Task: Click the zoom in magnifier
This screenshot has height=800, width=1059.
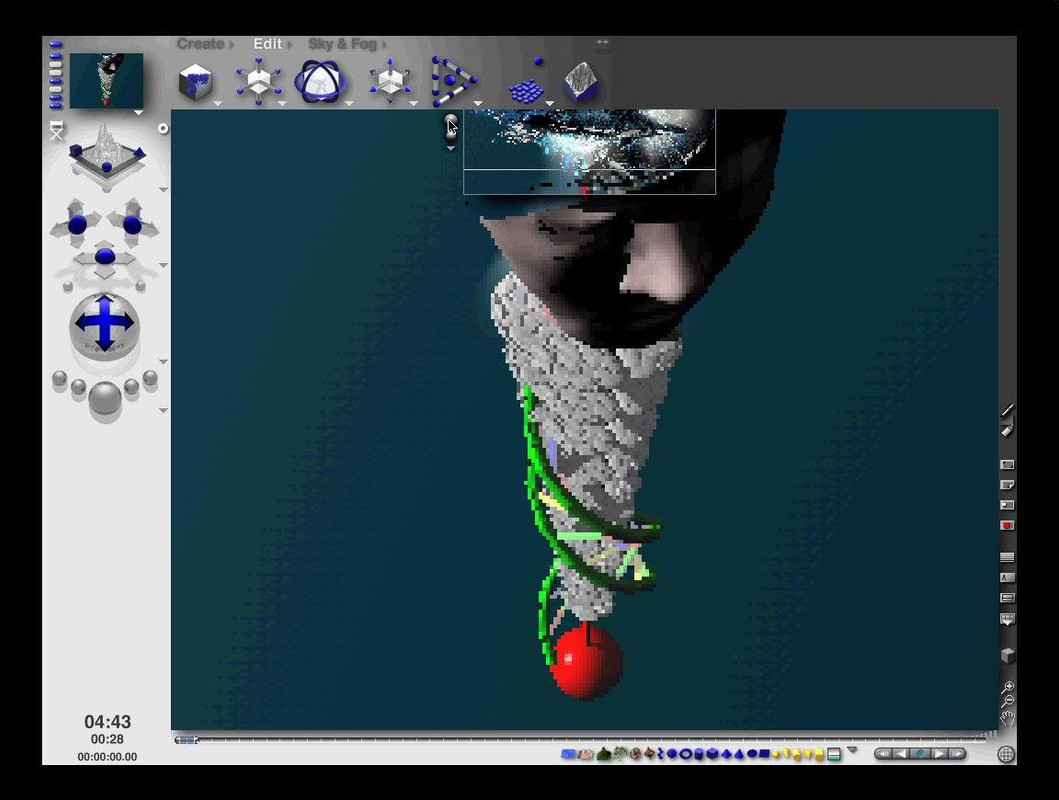Action: [x=1008, y=687]
